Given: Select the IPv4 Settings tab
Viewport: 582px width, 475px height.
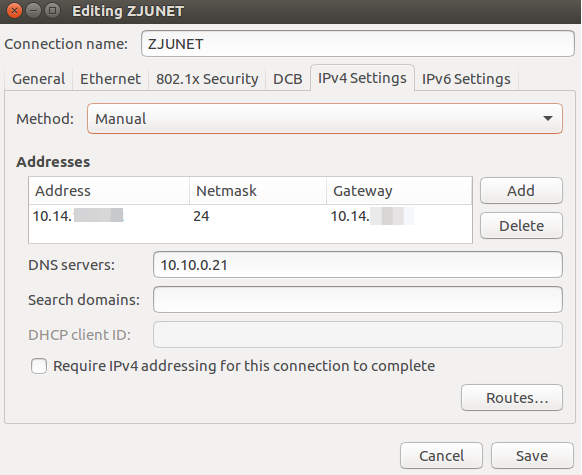Looking at the screenshot, I should [x=362, y=78].
